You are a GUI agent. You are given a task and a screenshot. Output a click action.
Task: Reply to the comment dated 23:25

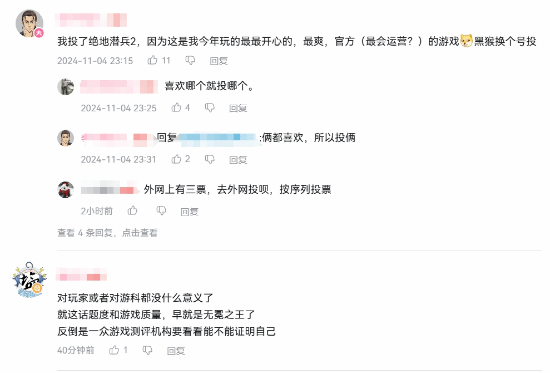pos(238,108)
